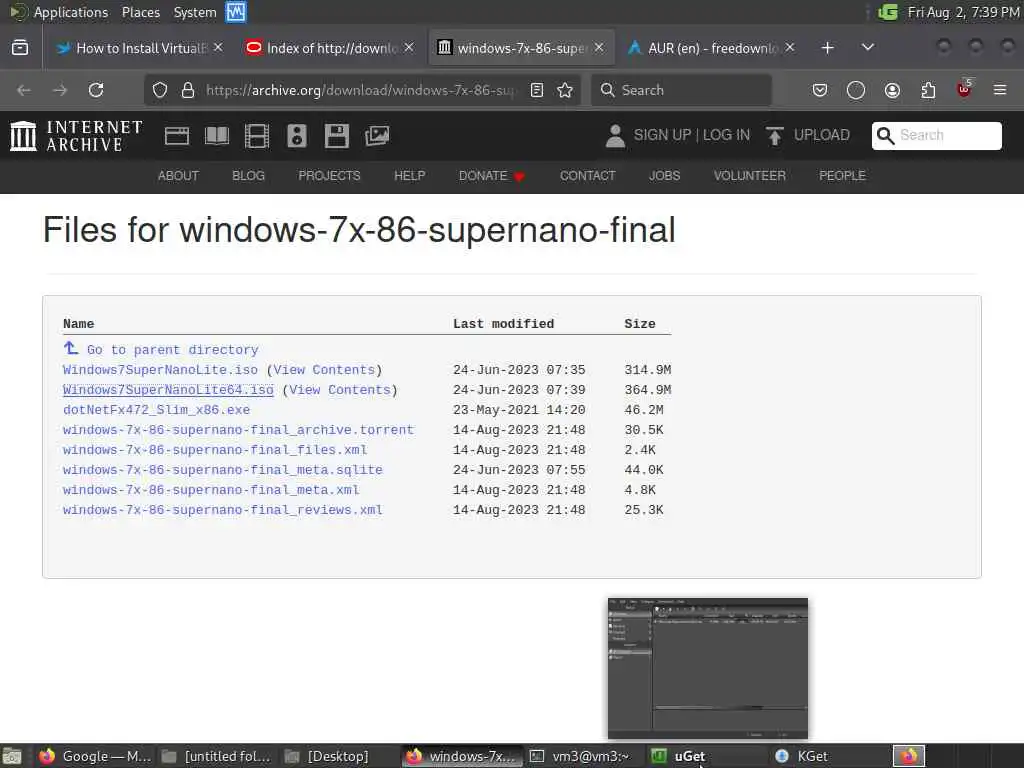Image resolution: width=1024 pixels, height=768 pixels.
Task: Click the Upload arrow icon
Action: point(775,136)
